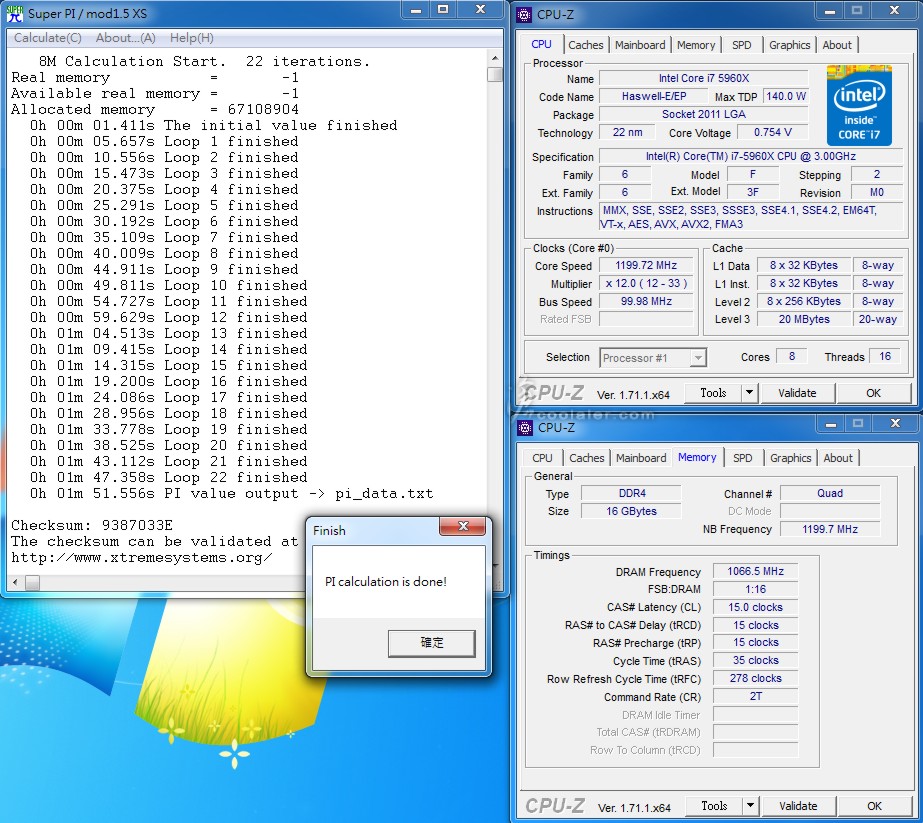This screenshot has height=823, width=923.
Task: Click the CAS# Latency value 15.0 clocks
Action: point(755,607)
